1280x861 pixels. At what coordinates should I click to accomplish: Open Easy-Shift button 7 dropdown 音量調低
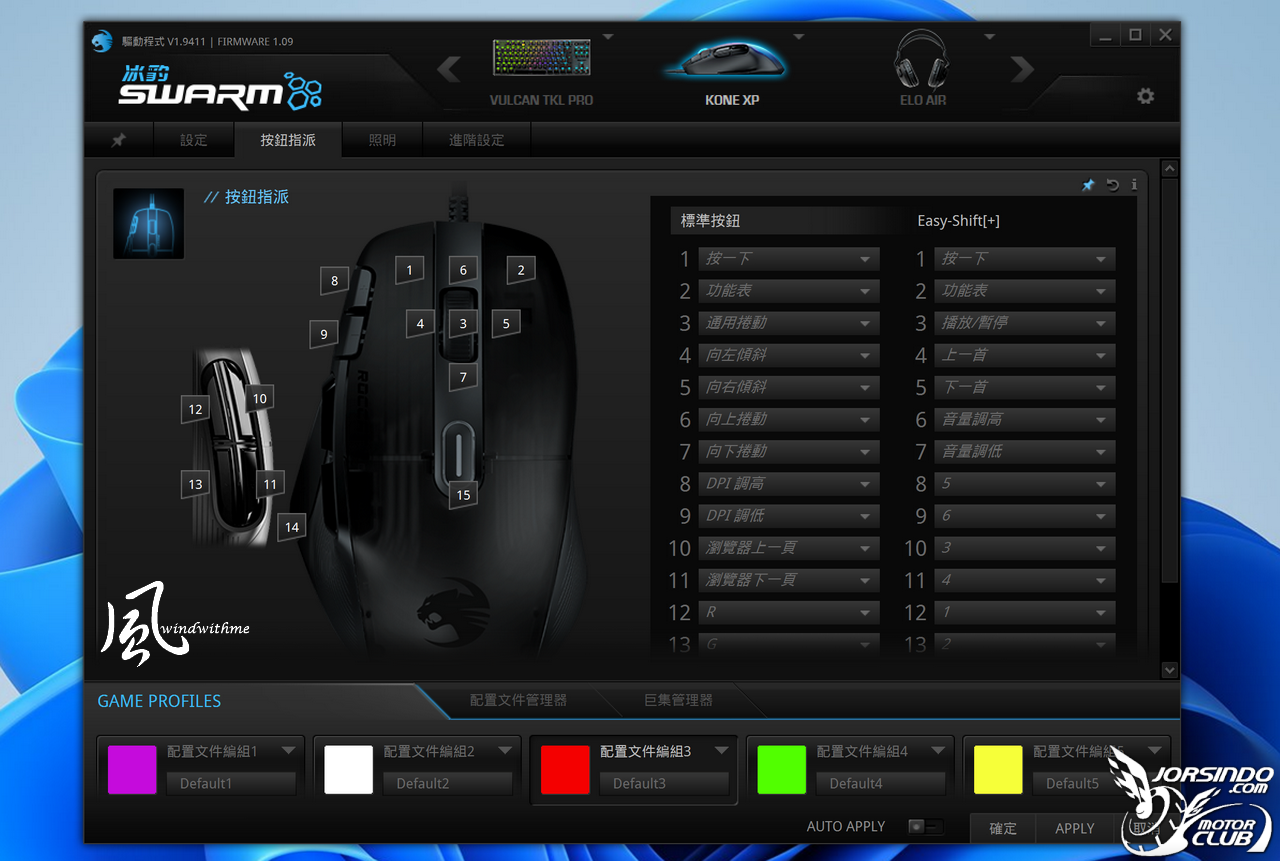pyautogui.click(x=1025, y=452)
